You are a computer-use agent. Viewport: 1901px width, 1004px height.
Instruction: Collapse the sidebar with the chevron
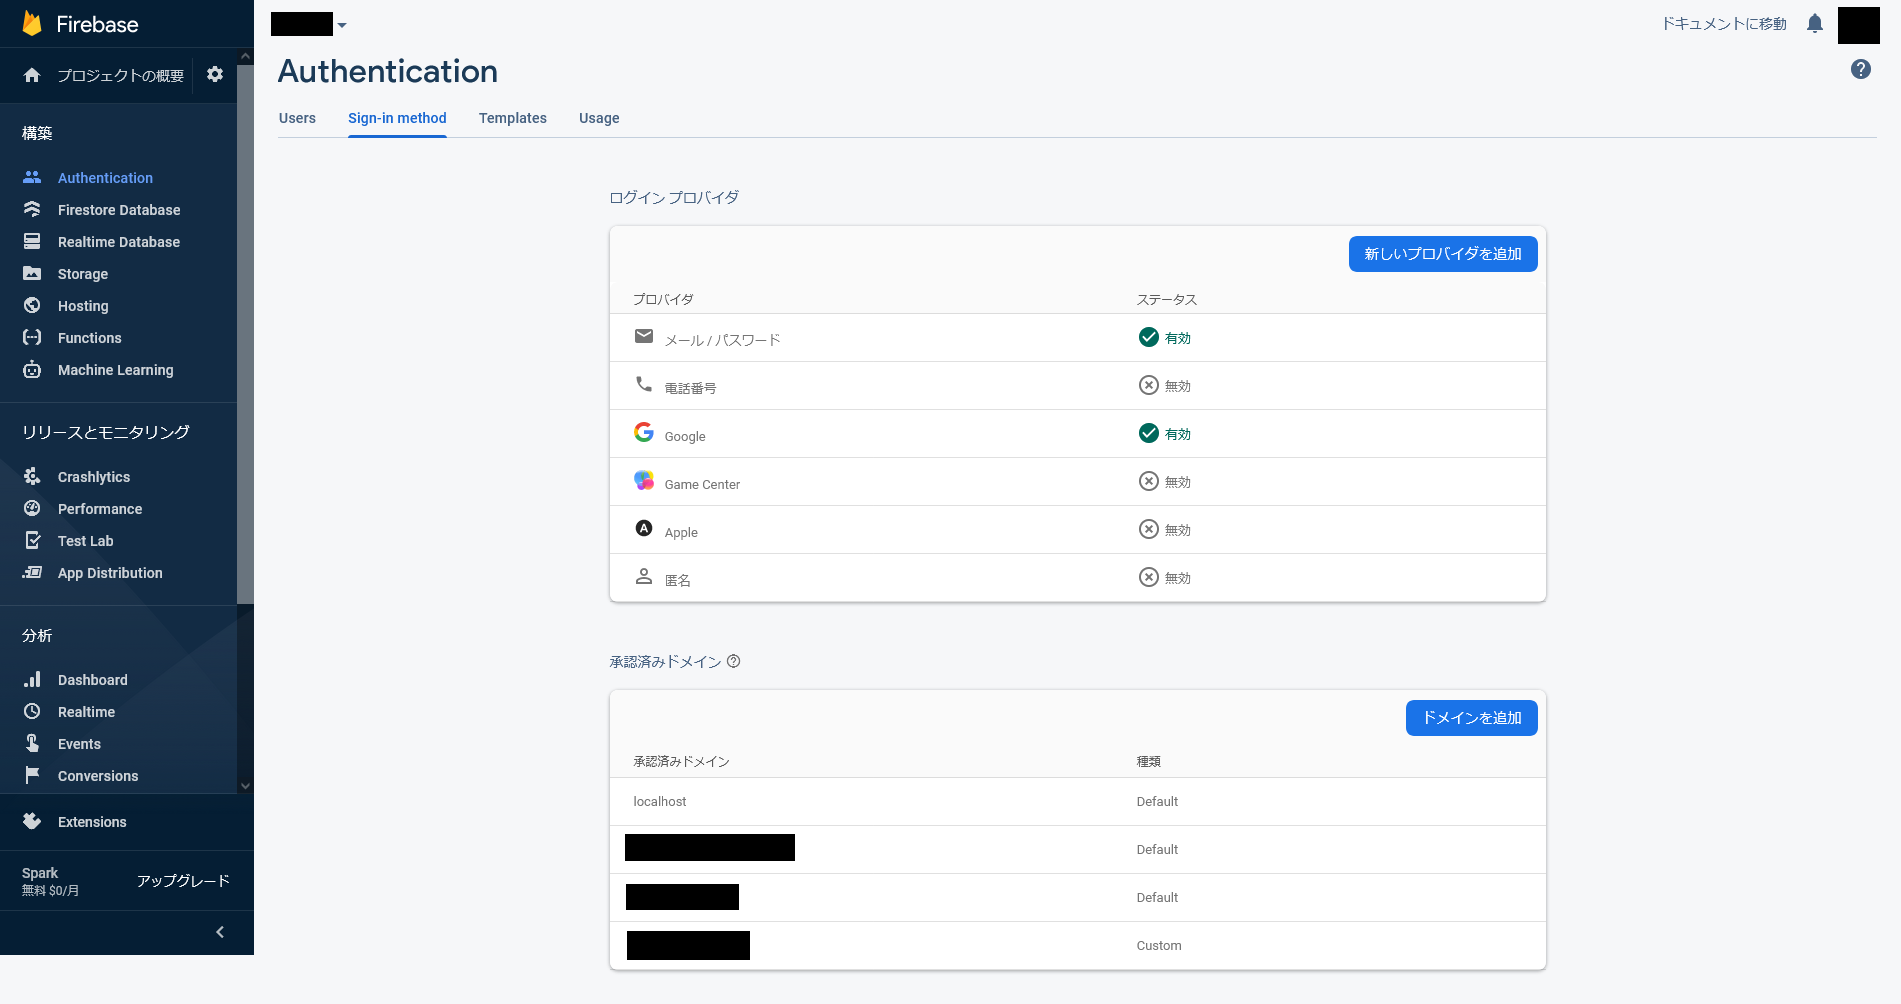(x=220, y=932)
